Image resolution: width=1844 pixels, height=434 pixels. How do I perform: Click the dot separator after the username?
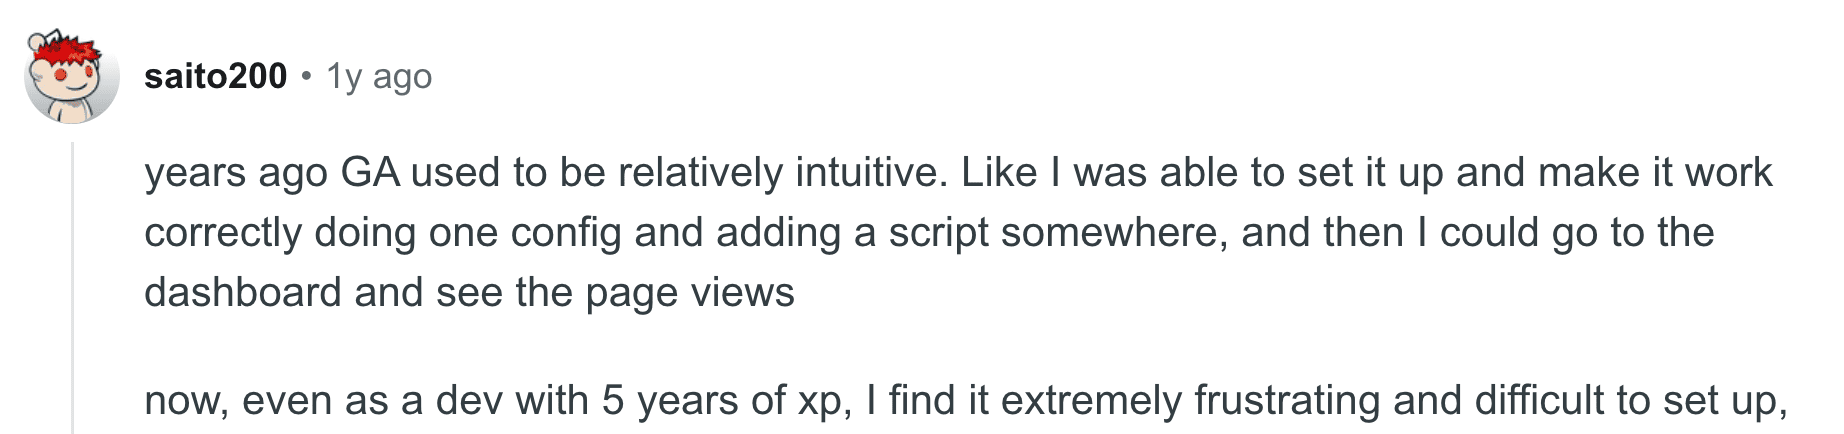tap(307, 76)
